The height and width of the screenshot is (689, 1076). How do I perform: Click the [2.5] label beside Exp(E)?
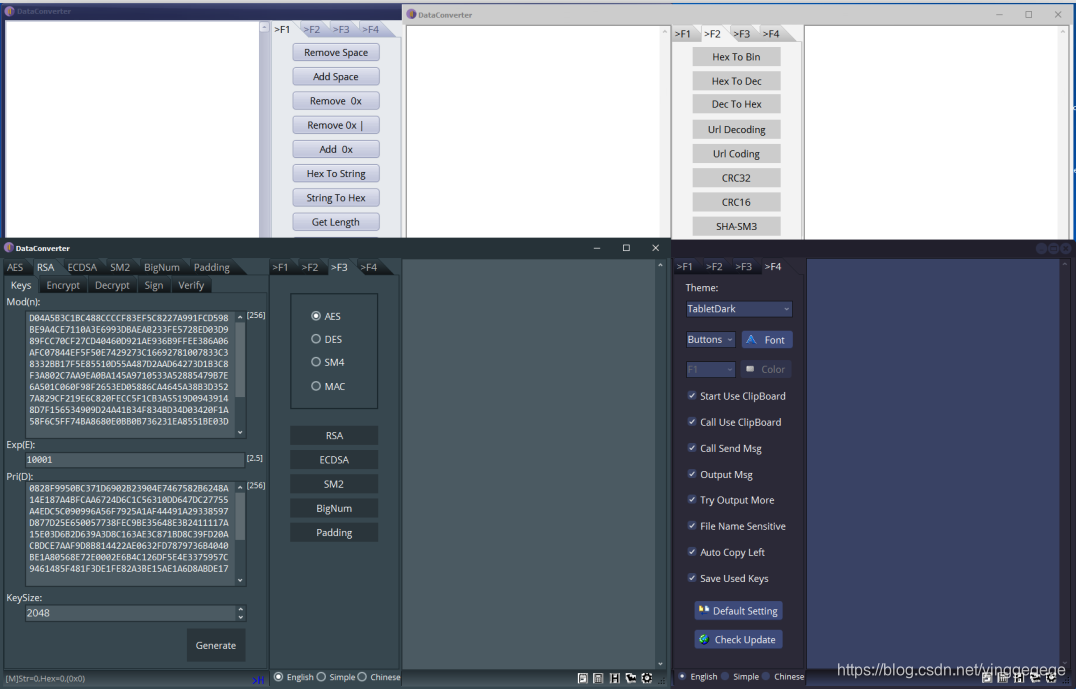255,458
